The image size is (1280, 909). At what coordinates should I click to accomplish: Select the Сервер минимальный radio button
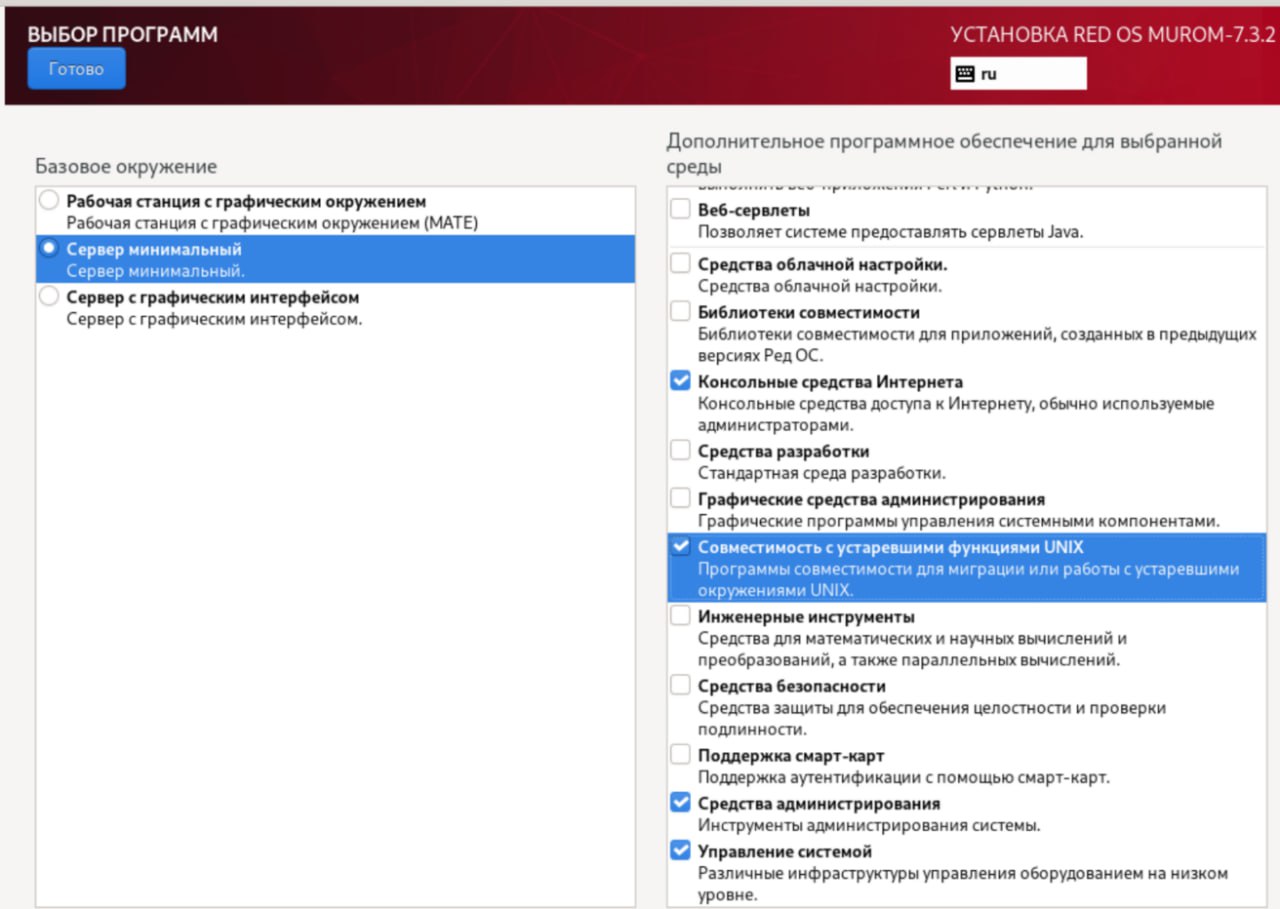point(48,249)
